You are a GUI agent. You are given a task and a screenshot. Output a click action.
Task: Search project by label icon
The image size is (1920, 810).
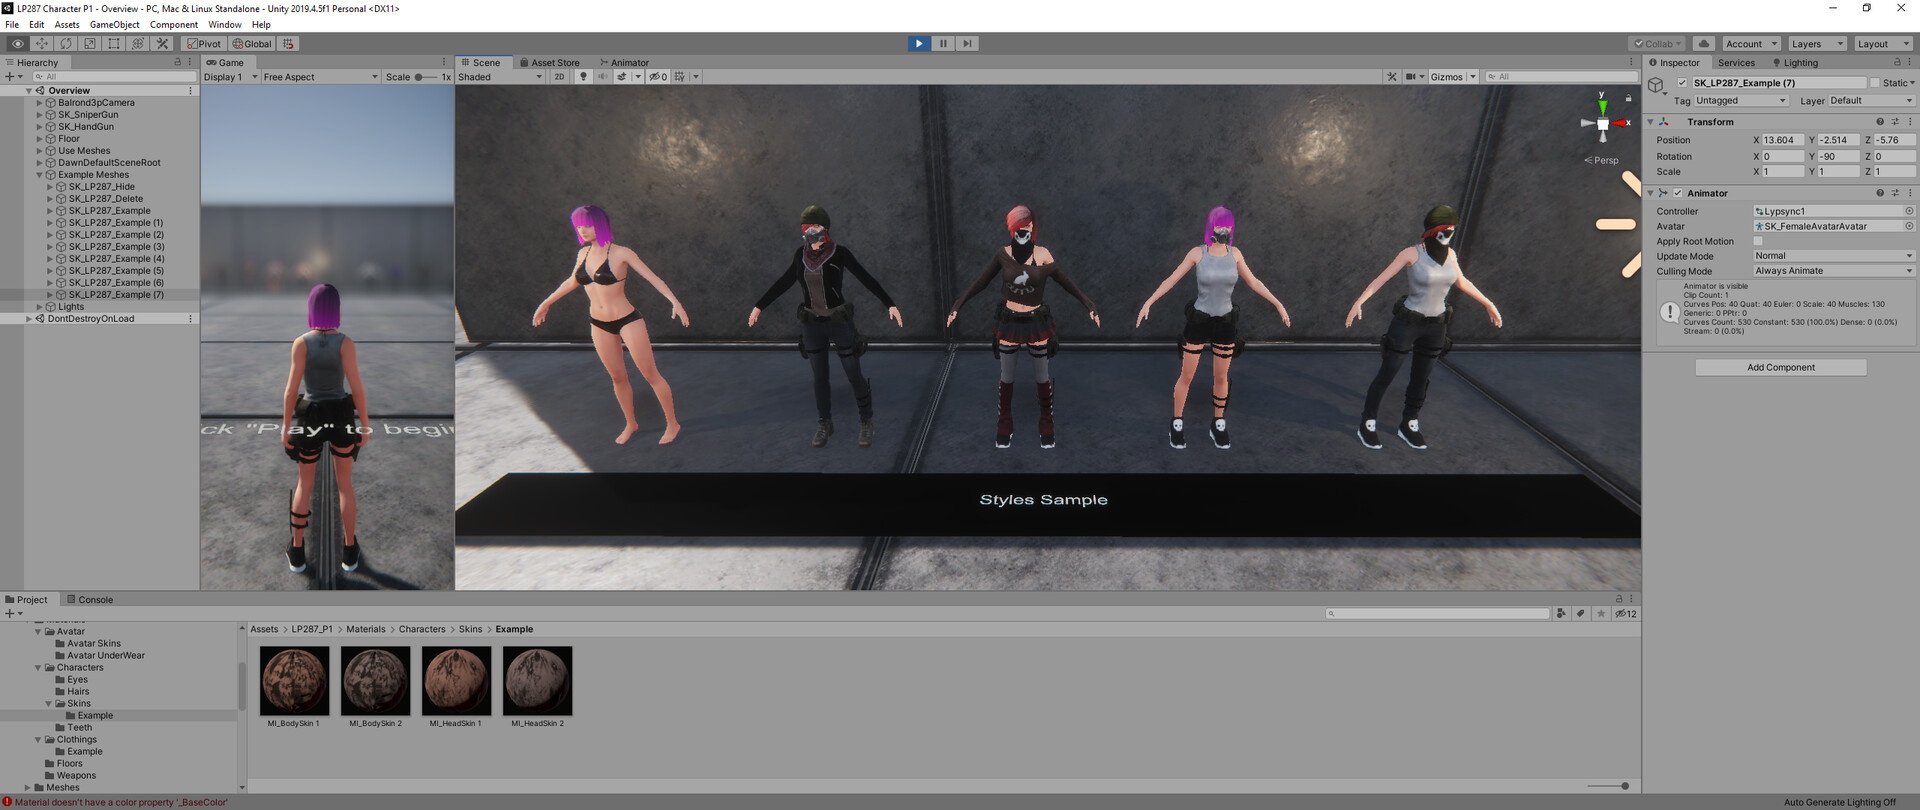(x=1581, y=614)
